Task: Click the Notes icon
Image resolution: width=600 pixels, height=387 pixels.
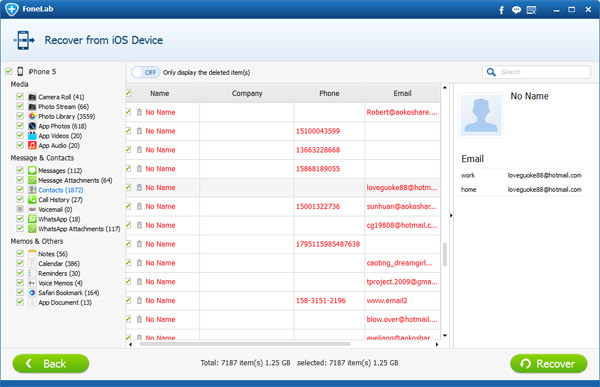Action: tap(32, 254)
